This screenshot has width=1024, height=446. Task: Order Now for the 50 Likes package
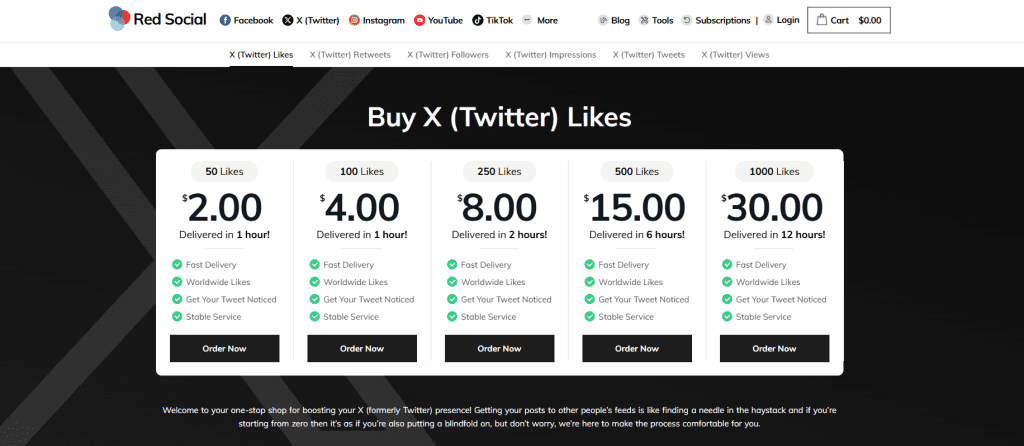(x=225, y=349)
